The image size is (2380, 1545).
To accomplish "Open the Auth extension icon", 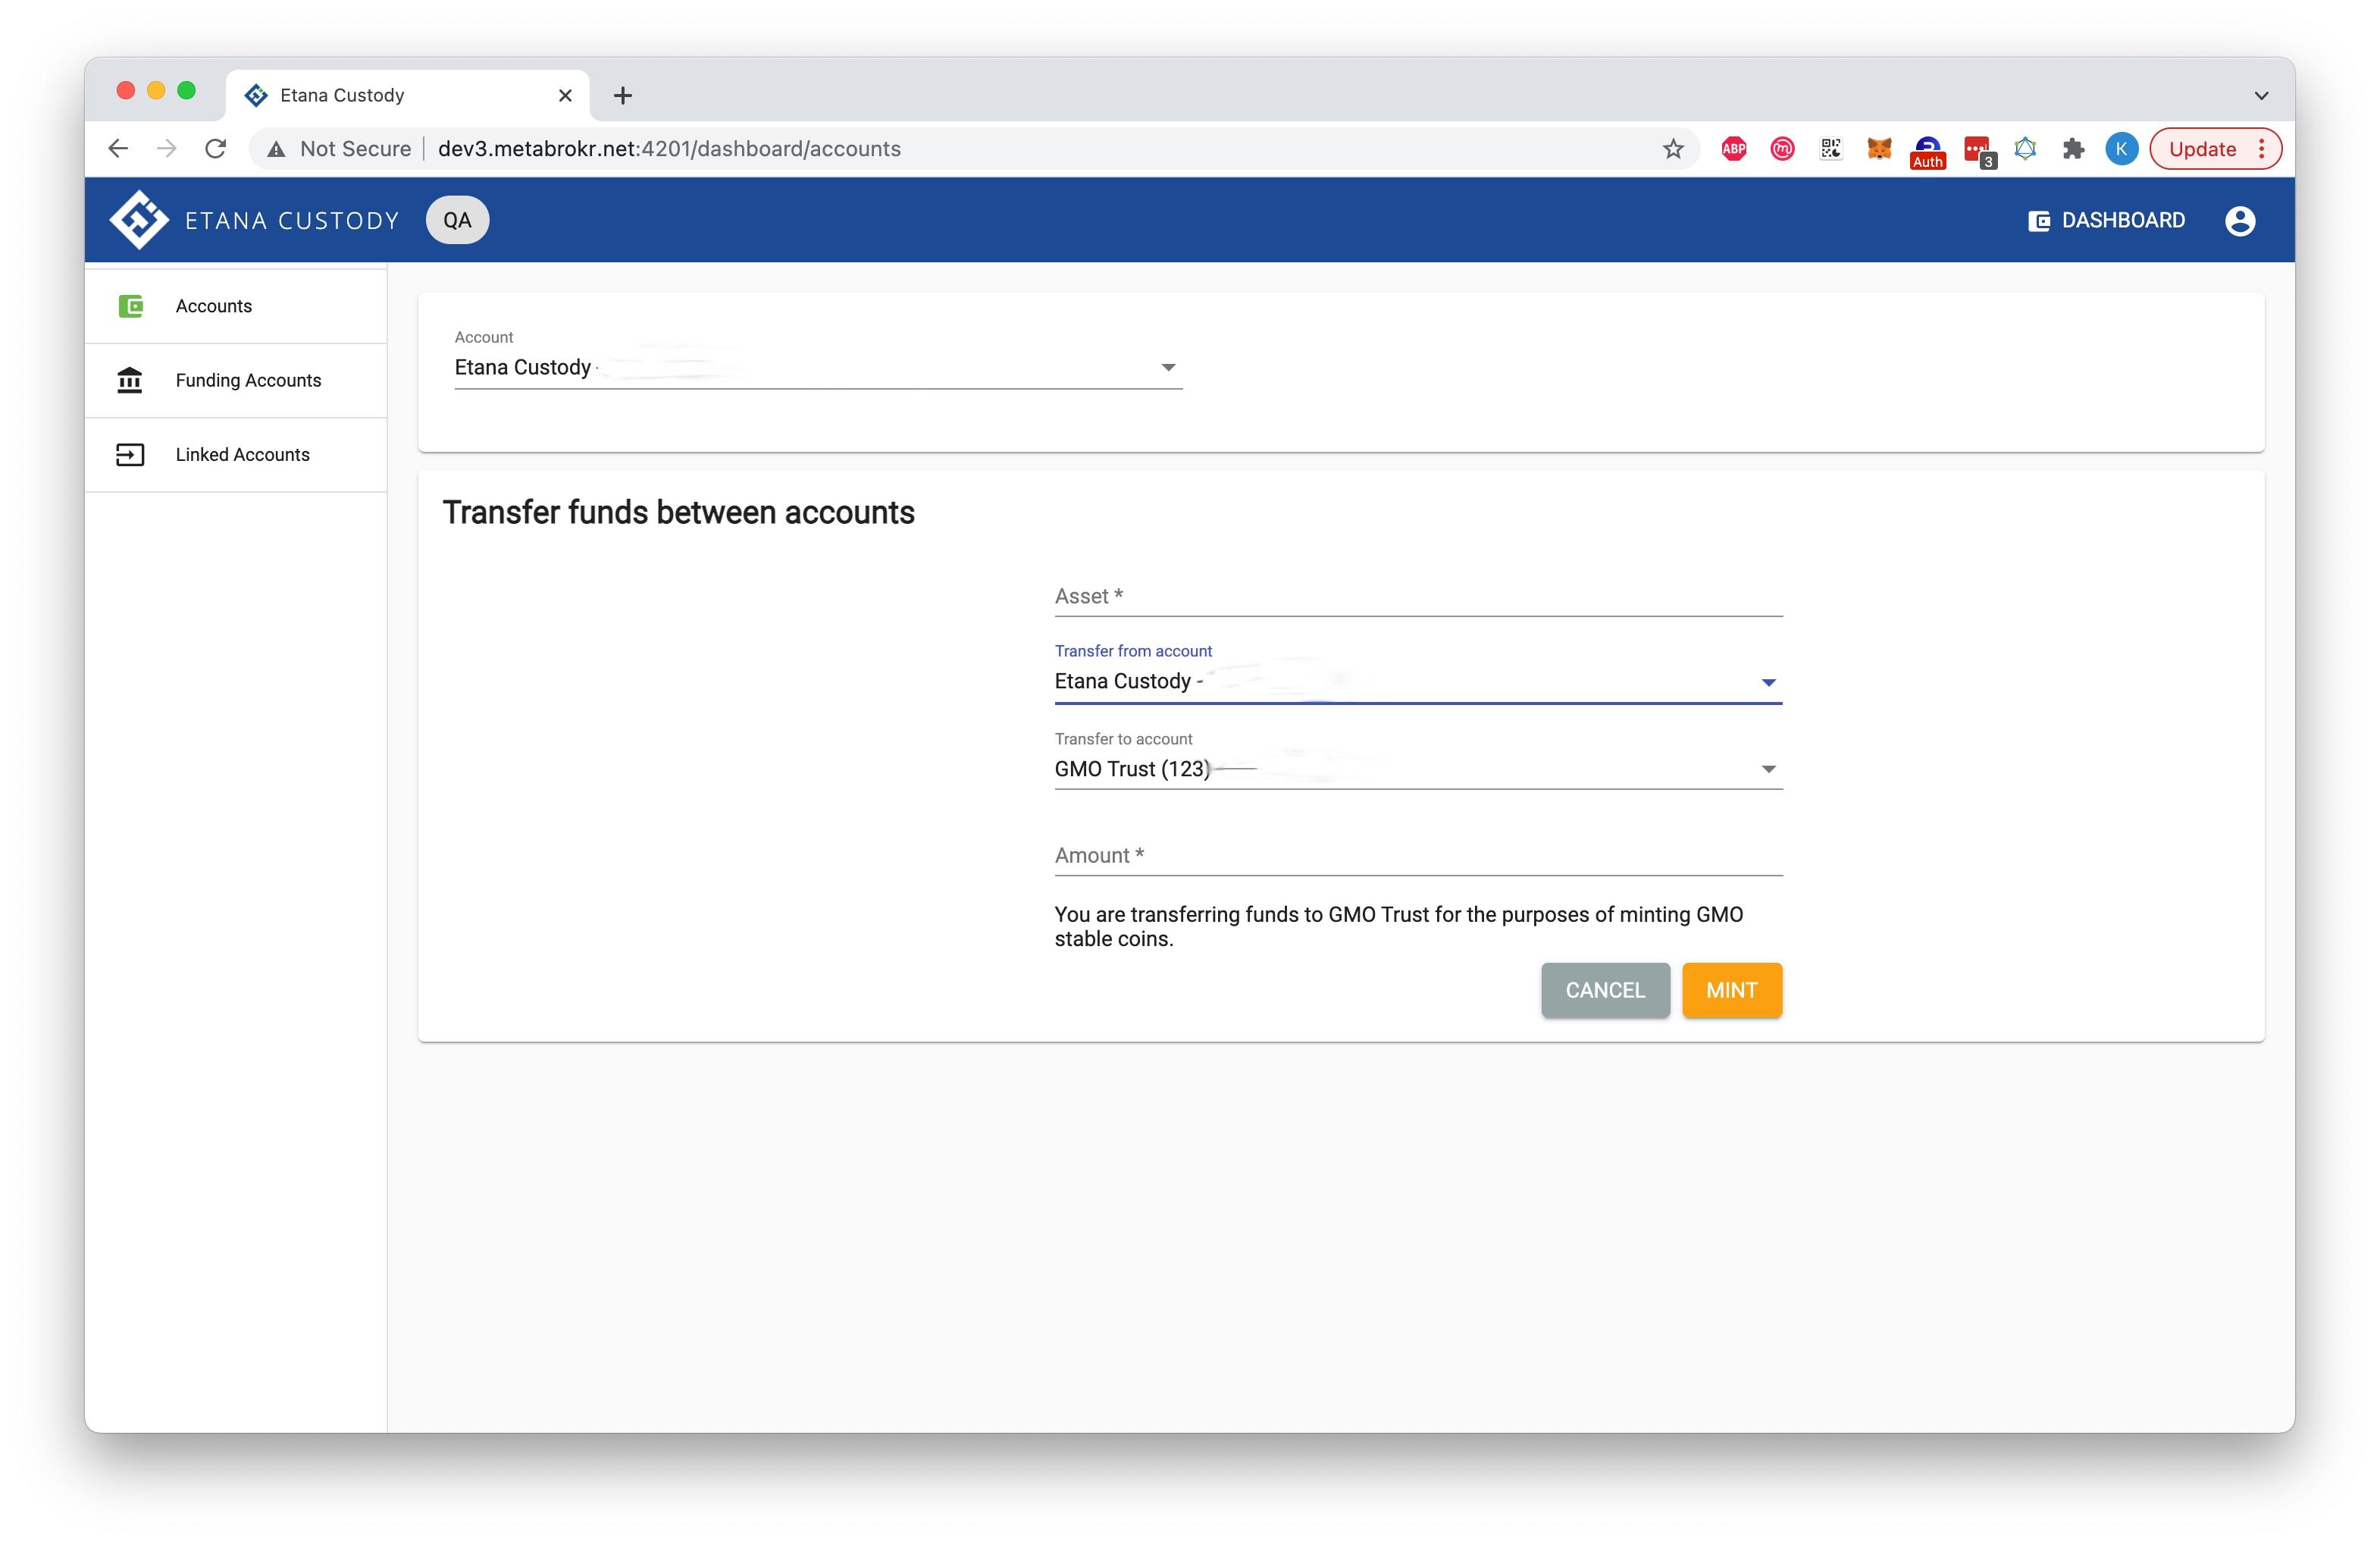I will [x=1927, y=152].
